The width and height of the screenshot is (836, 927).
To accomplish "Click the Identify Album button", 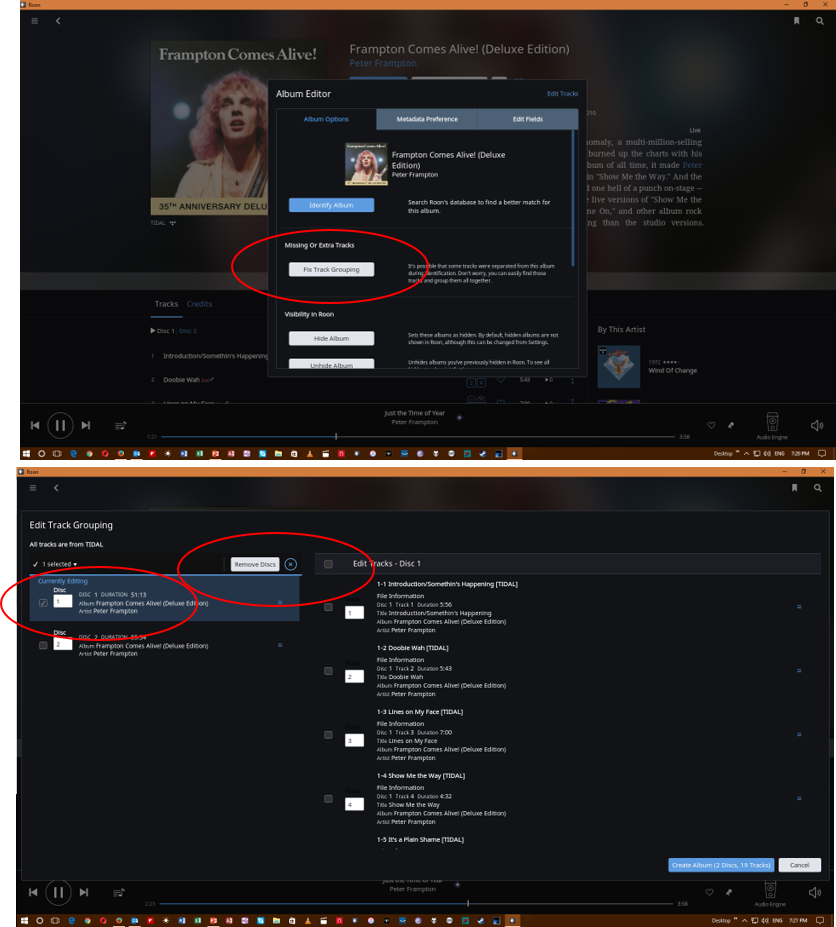I will tap(331, 205).
